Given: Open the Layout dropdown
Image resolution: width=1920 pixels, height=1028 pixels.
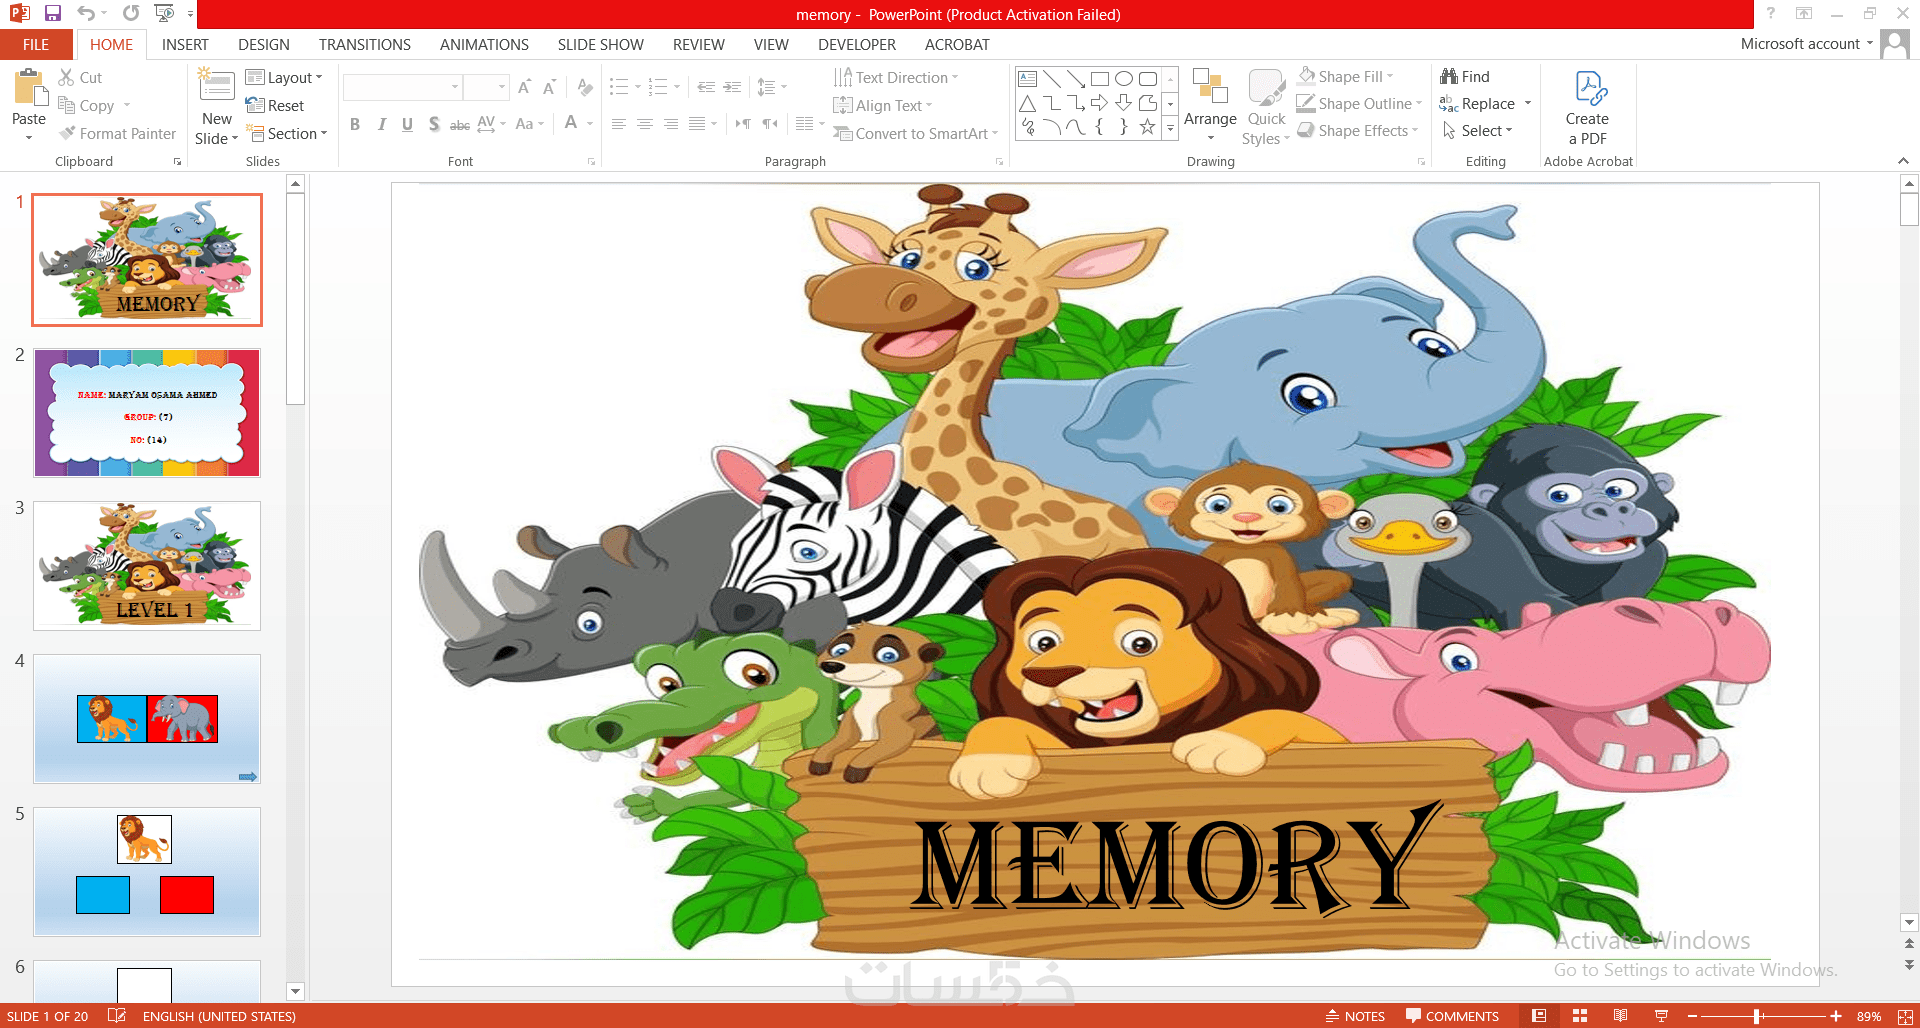Looking at the screenshot, I should (x=284, y=78).
